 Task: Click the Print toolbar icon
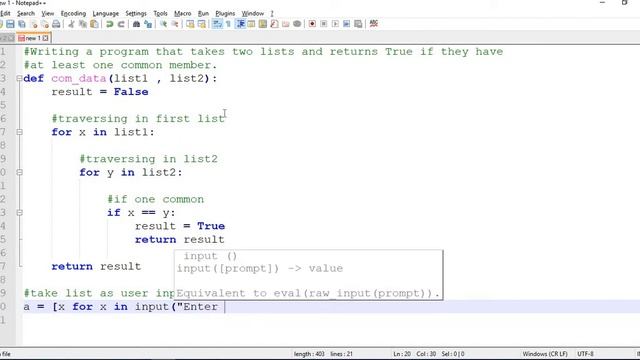(56, 24)
